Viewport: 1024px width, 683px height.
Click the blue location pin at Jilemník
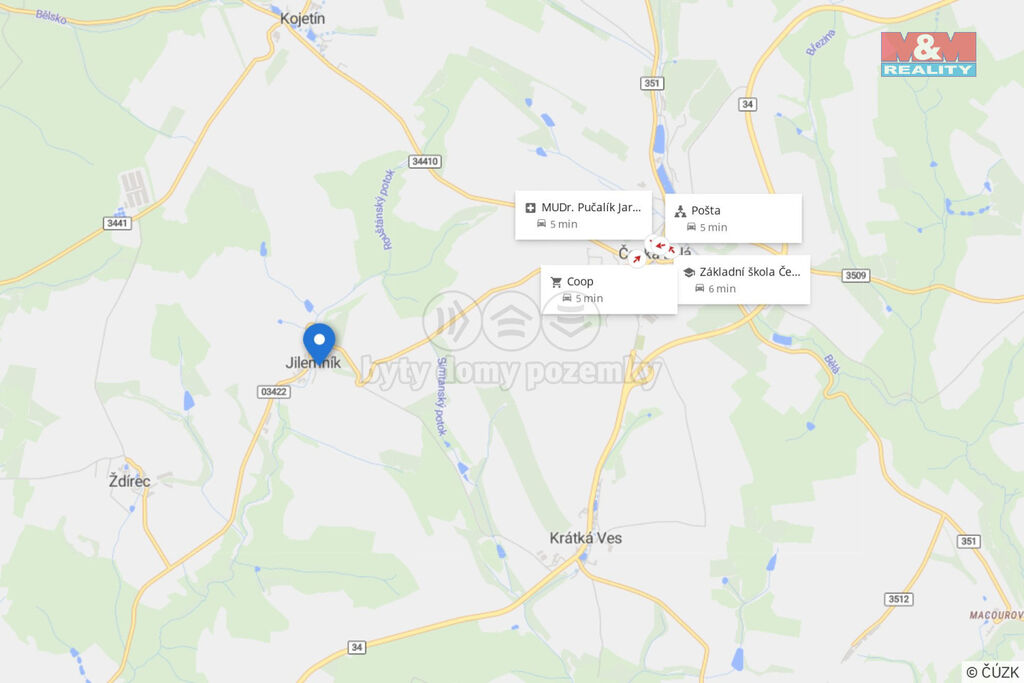click(x=319, y=344)
